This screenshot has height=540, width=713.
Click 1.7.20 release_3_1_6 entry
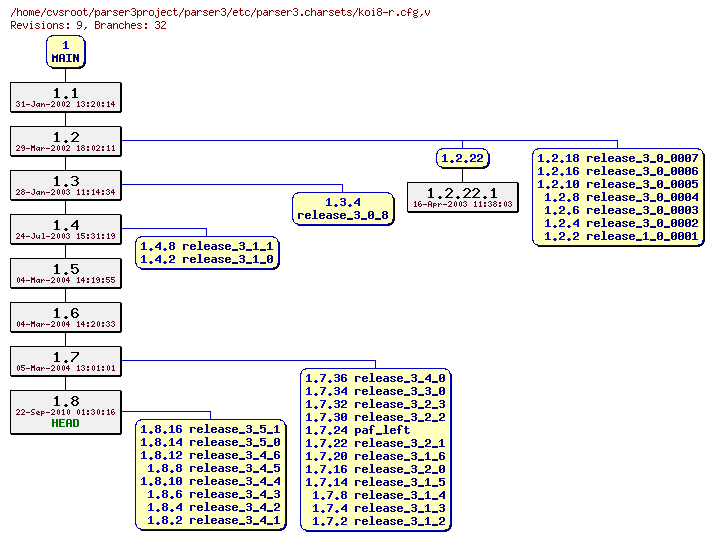point(376,456)
